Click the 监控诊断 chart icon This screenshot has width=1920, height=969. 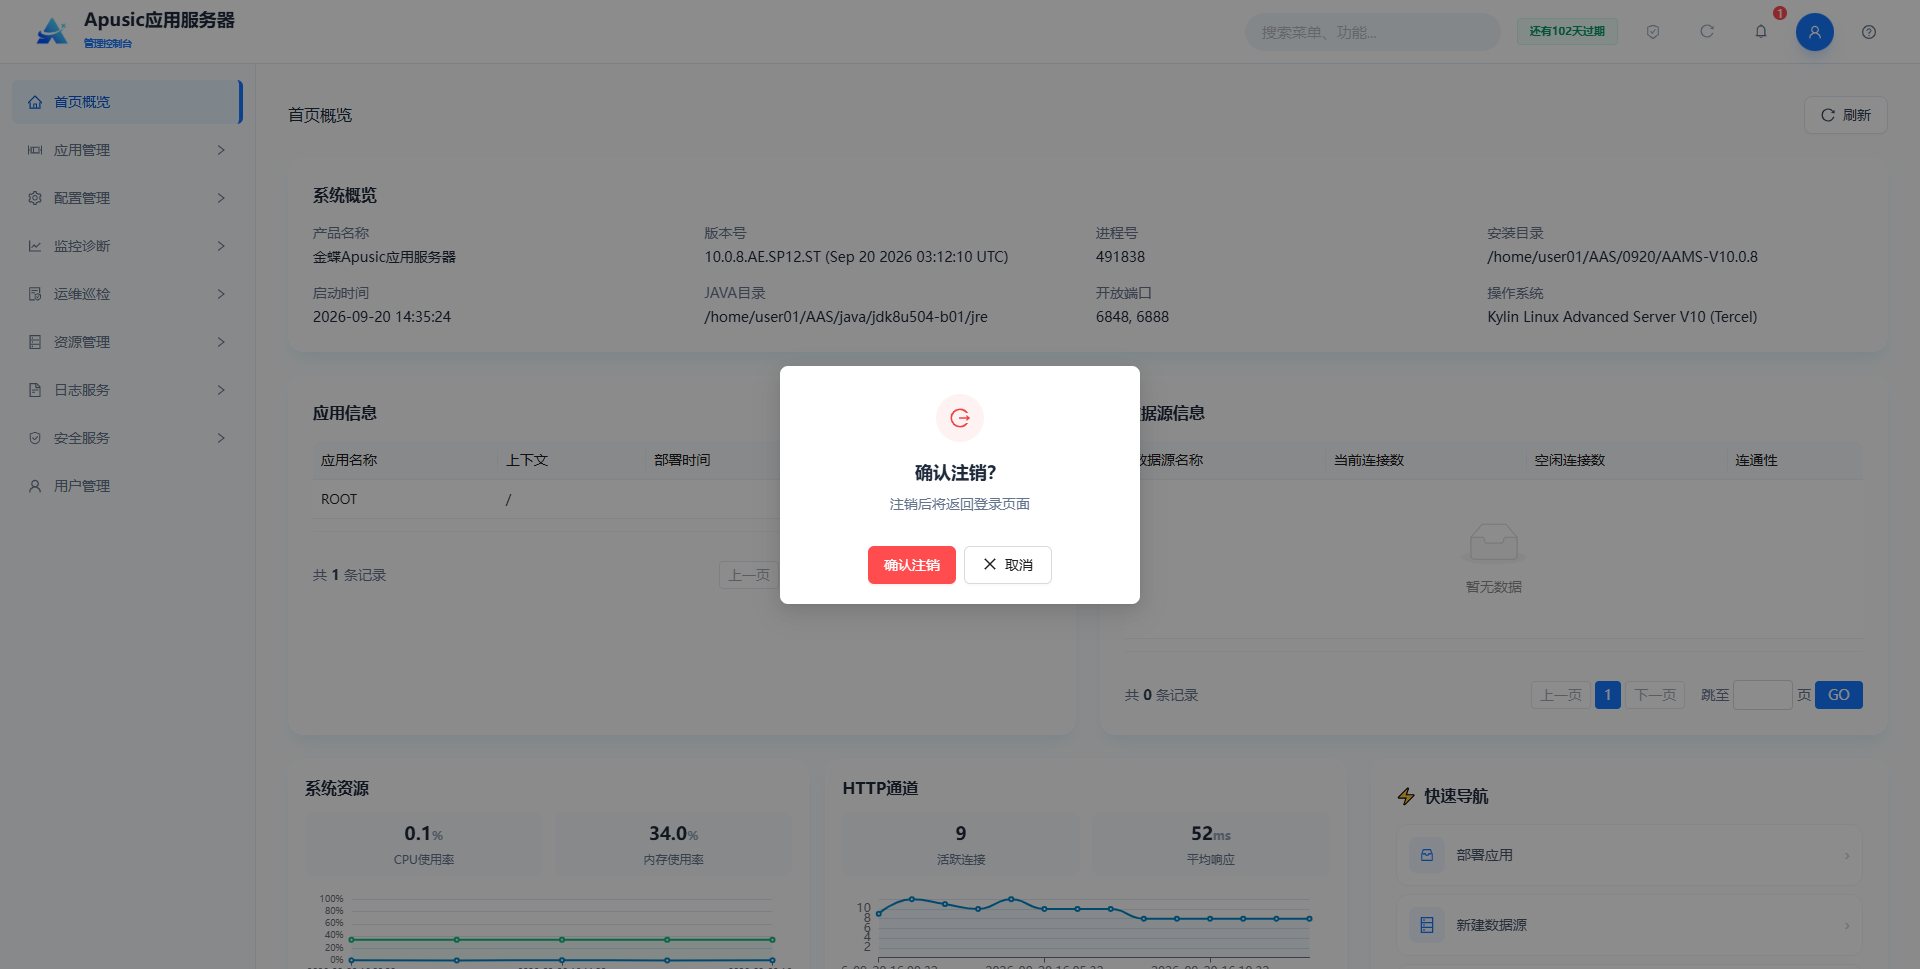pos(35,246)
